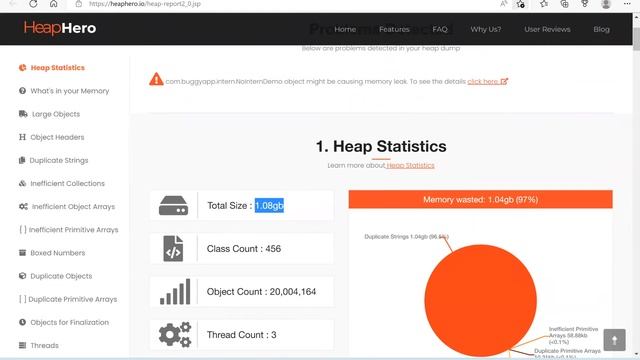Image resolution: width=640 pixels, height=360 pixels.
Task: Click the Memory wasted orange banner
Action: [480, 199]
